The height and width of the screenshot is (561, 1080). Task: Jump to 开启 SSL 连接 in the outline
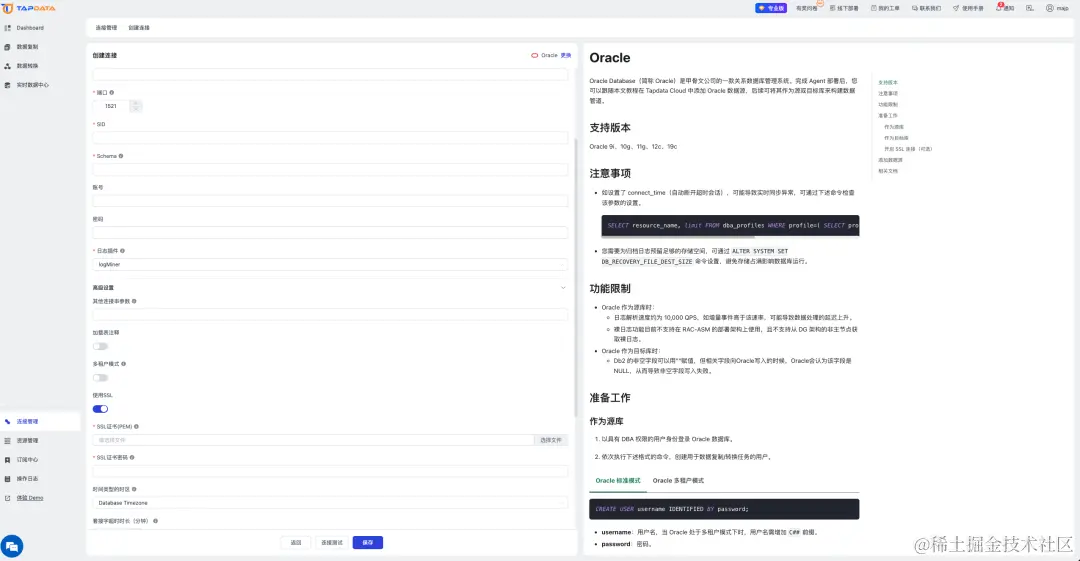pos(908,149)
